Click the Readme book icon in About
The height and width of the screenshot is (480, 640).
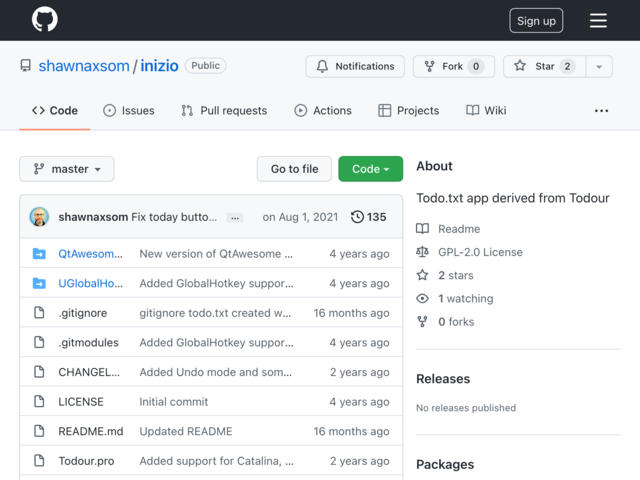click(422, 229)
